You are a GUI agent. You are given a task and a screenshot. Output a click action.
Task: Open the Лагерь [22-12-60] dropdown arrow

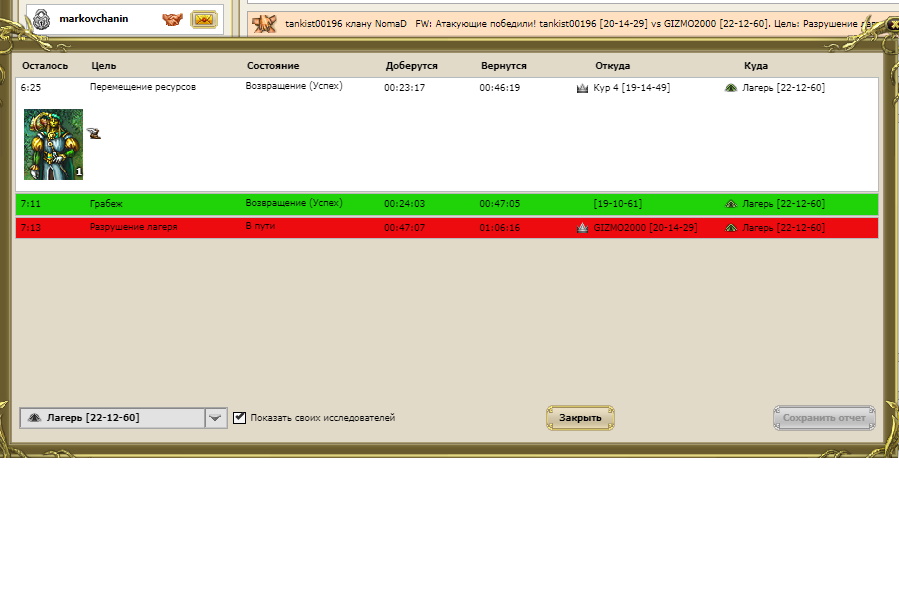[x=216, y=418]
